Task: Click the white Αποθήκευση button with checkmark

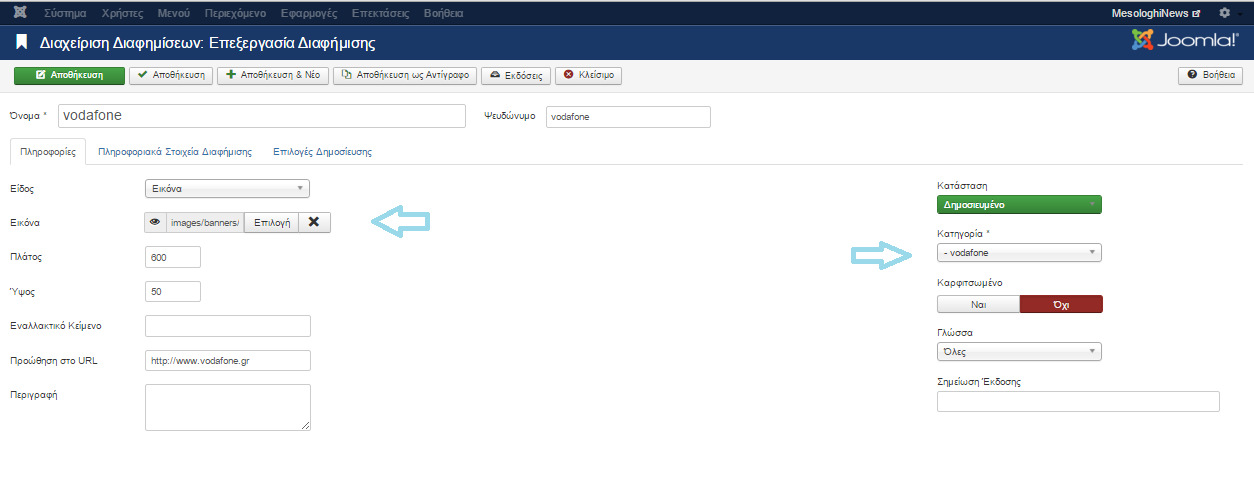Action: click(x=171, y=75)
